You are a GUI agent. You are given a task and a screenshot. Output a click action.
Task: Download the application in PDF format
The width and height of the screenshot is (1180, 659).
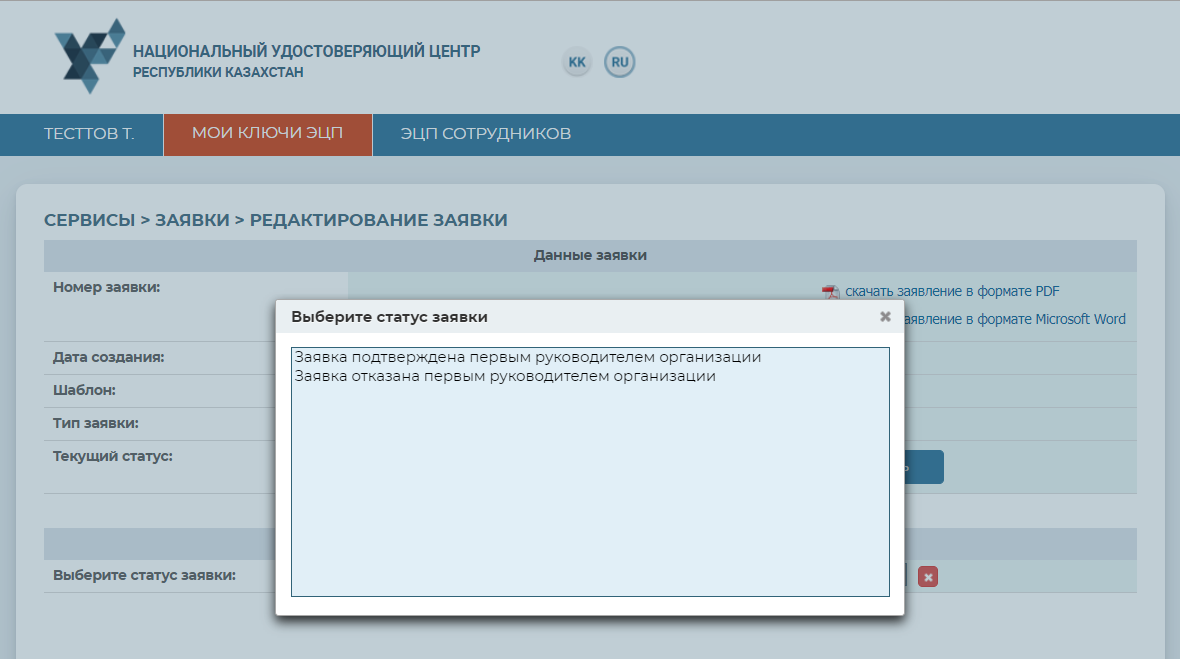tap(951, 291)
